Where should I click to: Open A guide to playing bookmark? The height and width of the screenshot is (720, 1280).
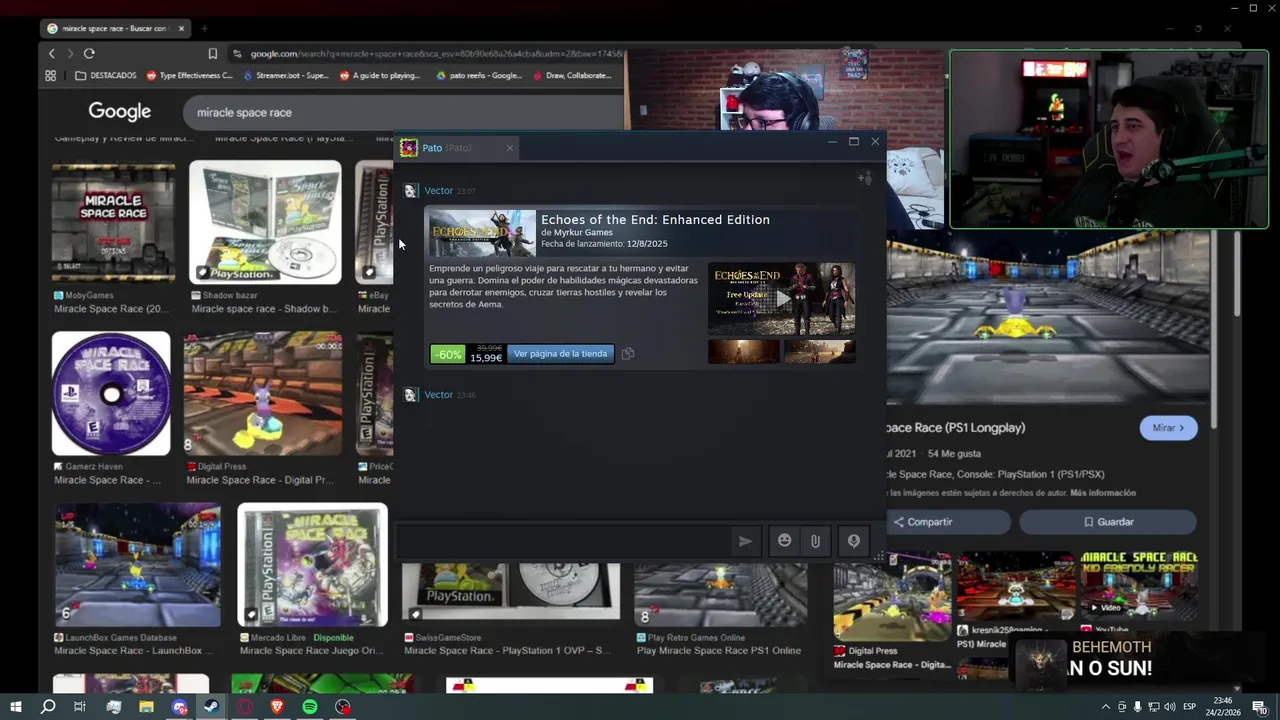[380, 75]
